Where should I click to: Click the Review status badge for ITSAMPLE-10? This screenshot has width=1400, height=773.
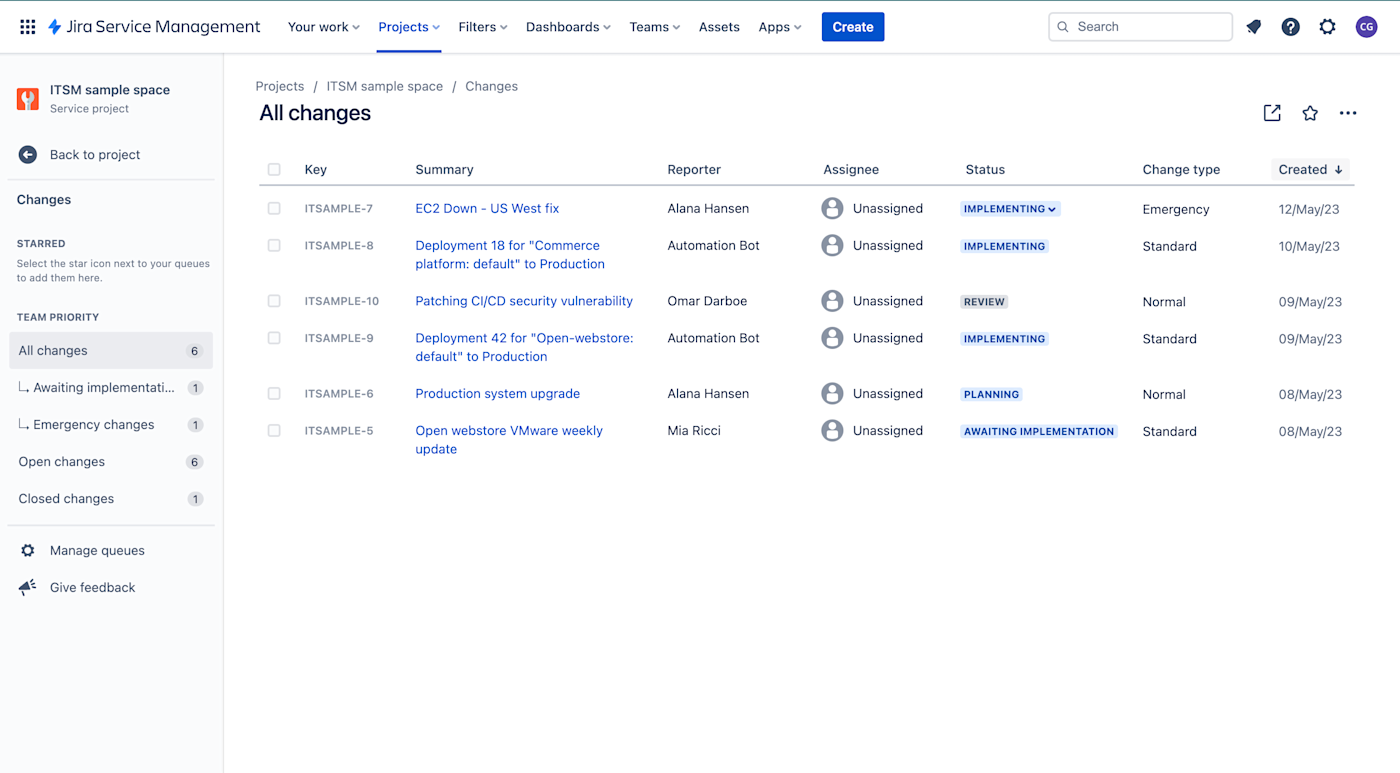pyautogui.click(x=985, y=302)
